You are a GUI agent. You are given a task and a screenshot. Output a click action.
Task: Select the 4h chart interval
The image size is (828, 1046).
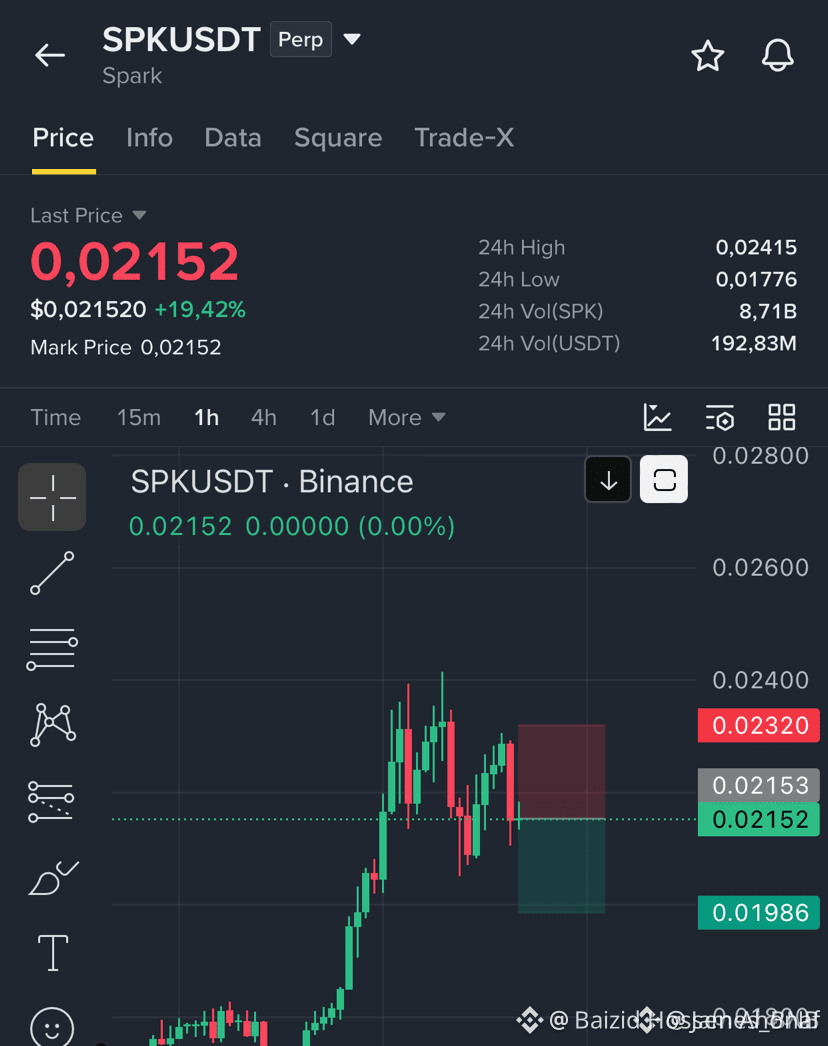(x=264, y=418)
